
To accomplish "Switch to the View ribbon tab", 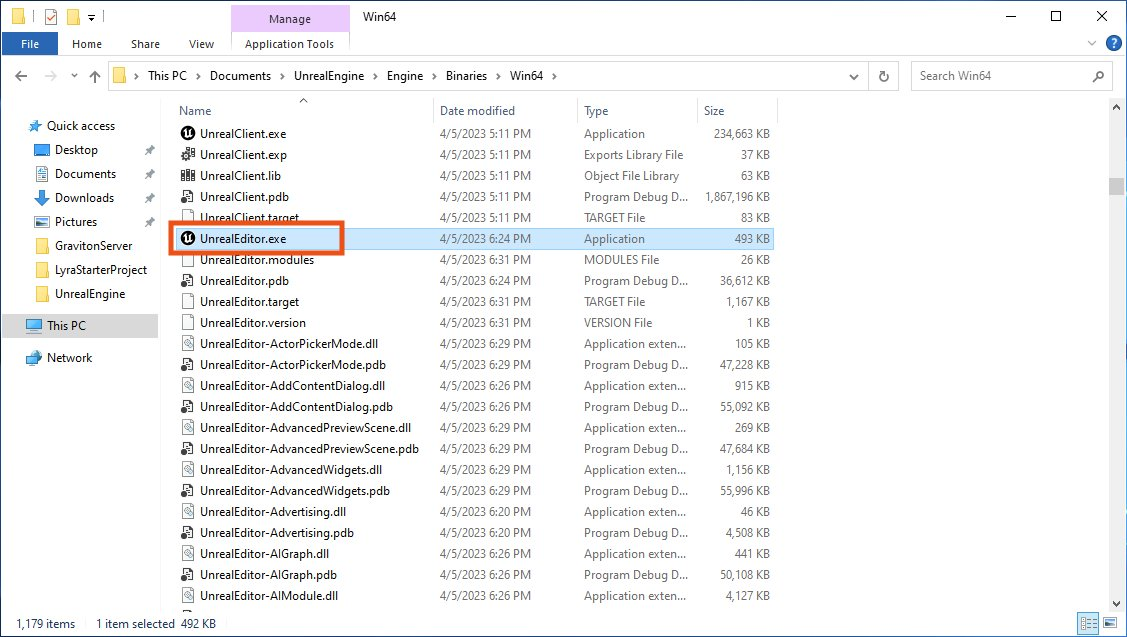I will point(201,44).
